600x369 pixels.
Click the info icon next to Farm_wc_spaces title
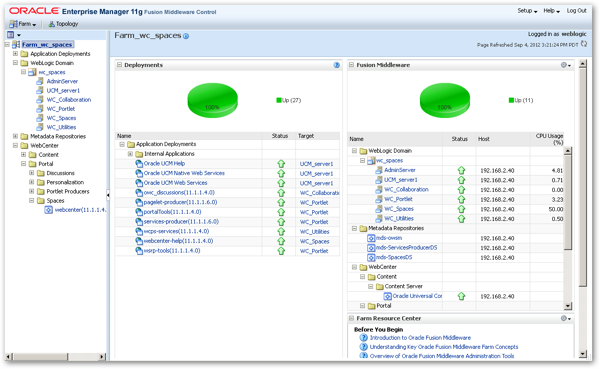click(186, 36)
